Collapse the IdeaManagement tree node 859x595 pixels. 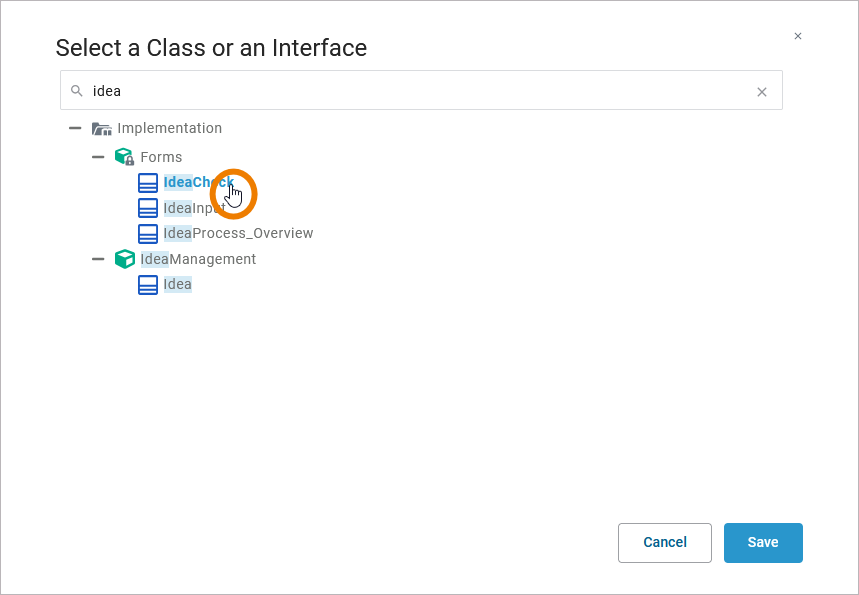point(98,259)
